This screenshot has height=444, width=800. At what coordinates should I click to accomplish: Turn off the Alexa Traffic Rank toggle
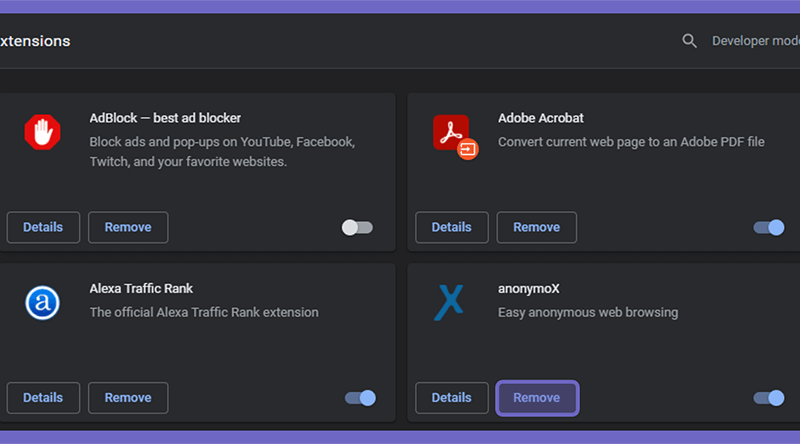click(360, 398)
